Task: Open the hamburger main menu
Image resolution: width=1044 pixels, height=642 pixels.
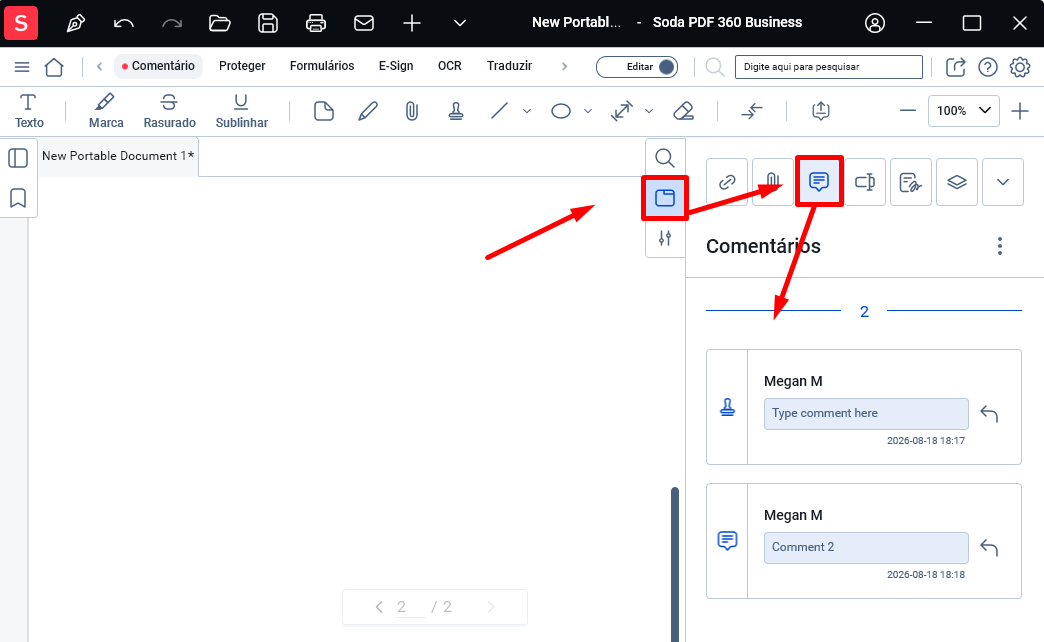Action: pyautogui.click(x=22, y=67)
